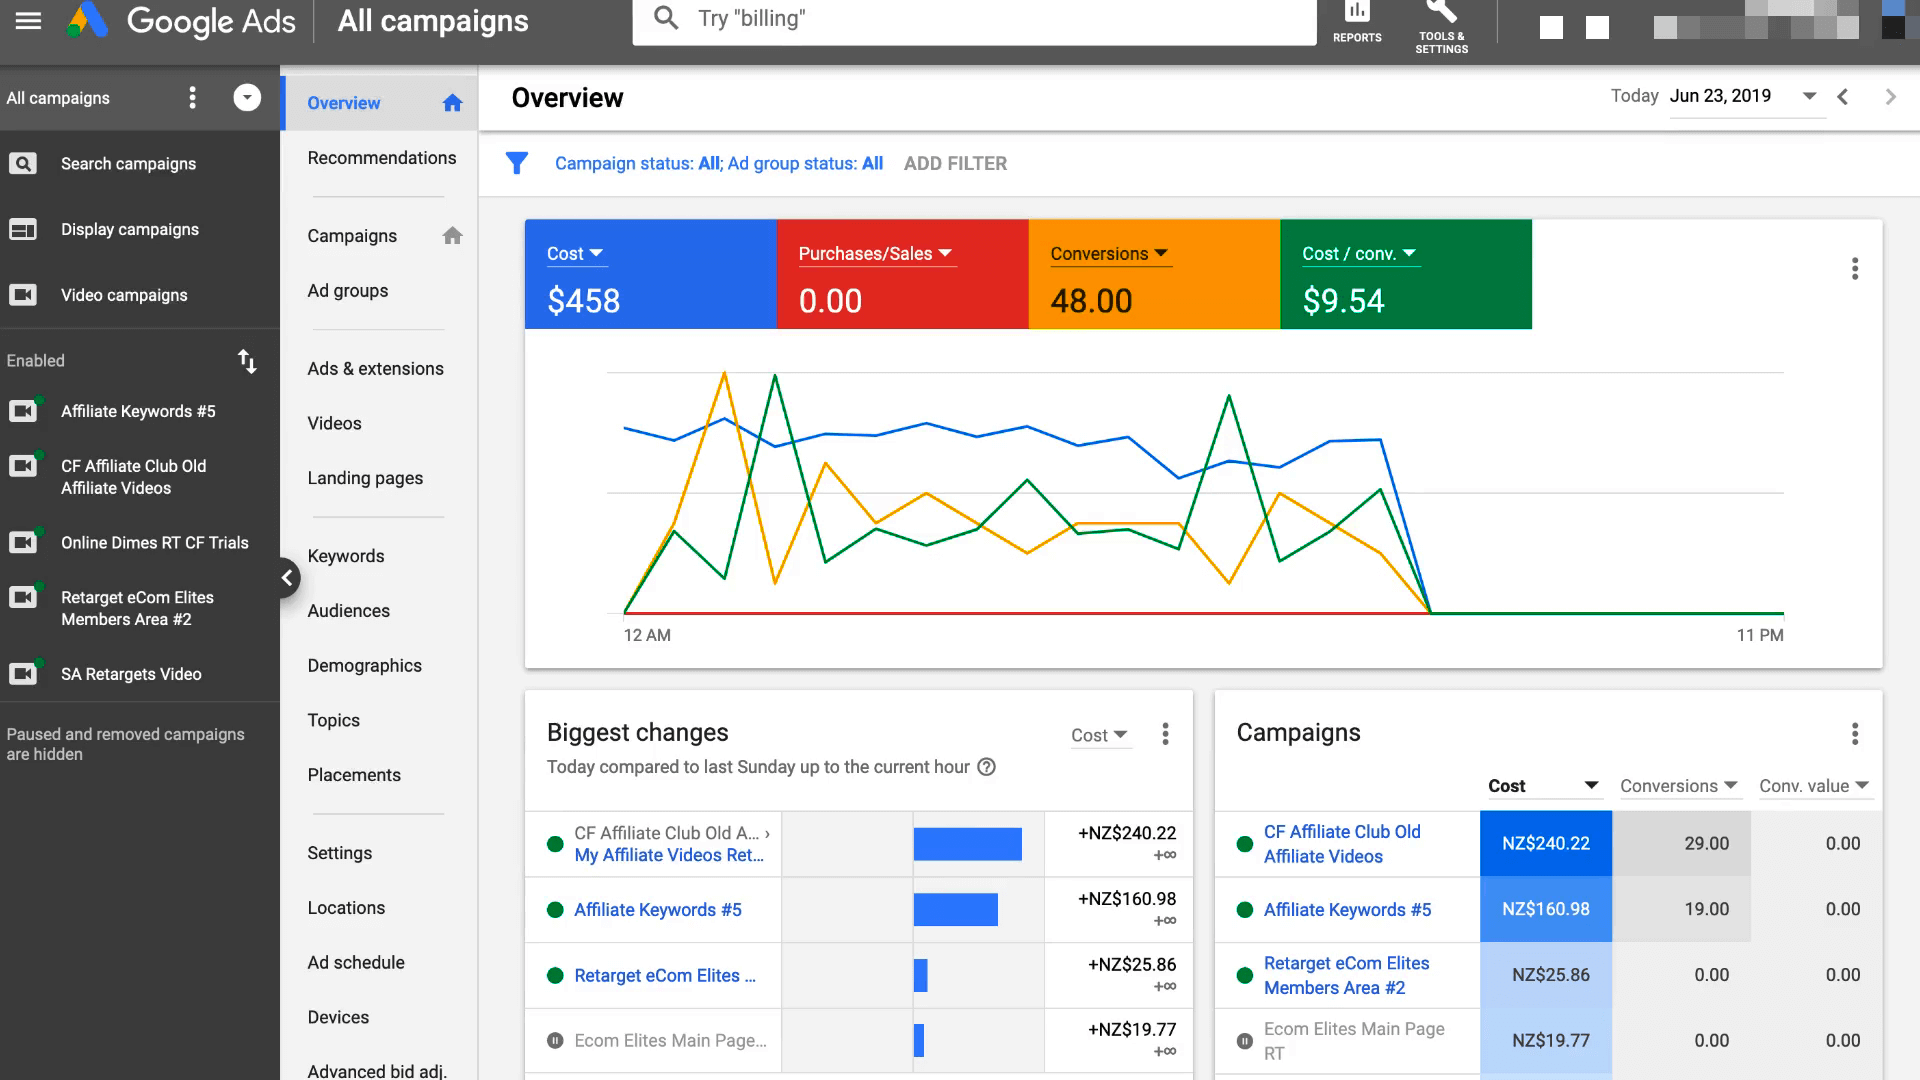Open Demographics page

click(x=365, y=666)
